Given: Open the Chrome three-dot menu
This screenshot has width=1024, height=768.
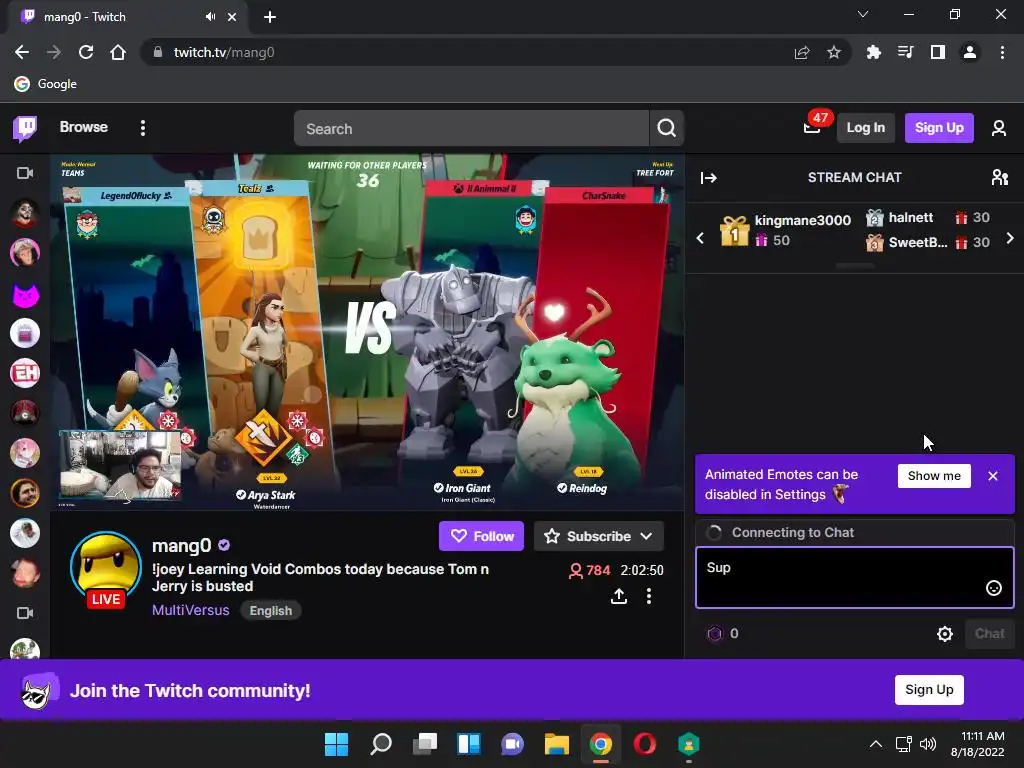Looking at the screenshot, I should click(x=1002, y=52).
